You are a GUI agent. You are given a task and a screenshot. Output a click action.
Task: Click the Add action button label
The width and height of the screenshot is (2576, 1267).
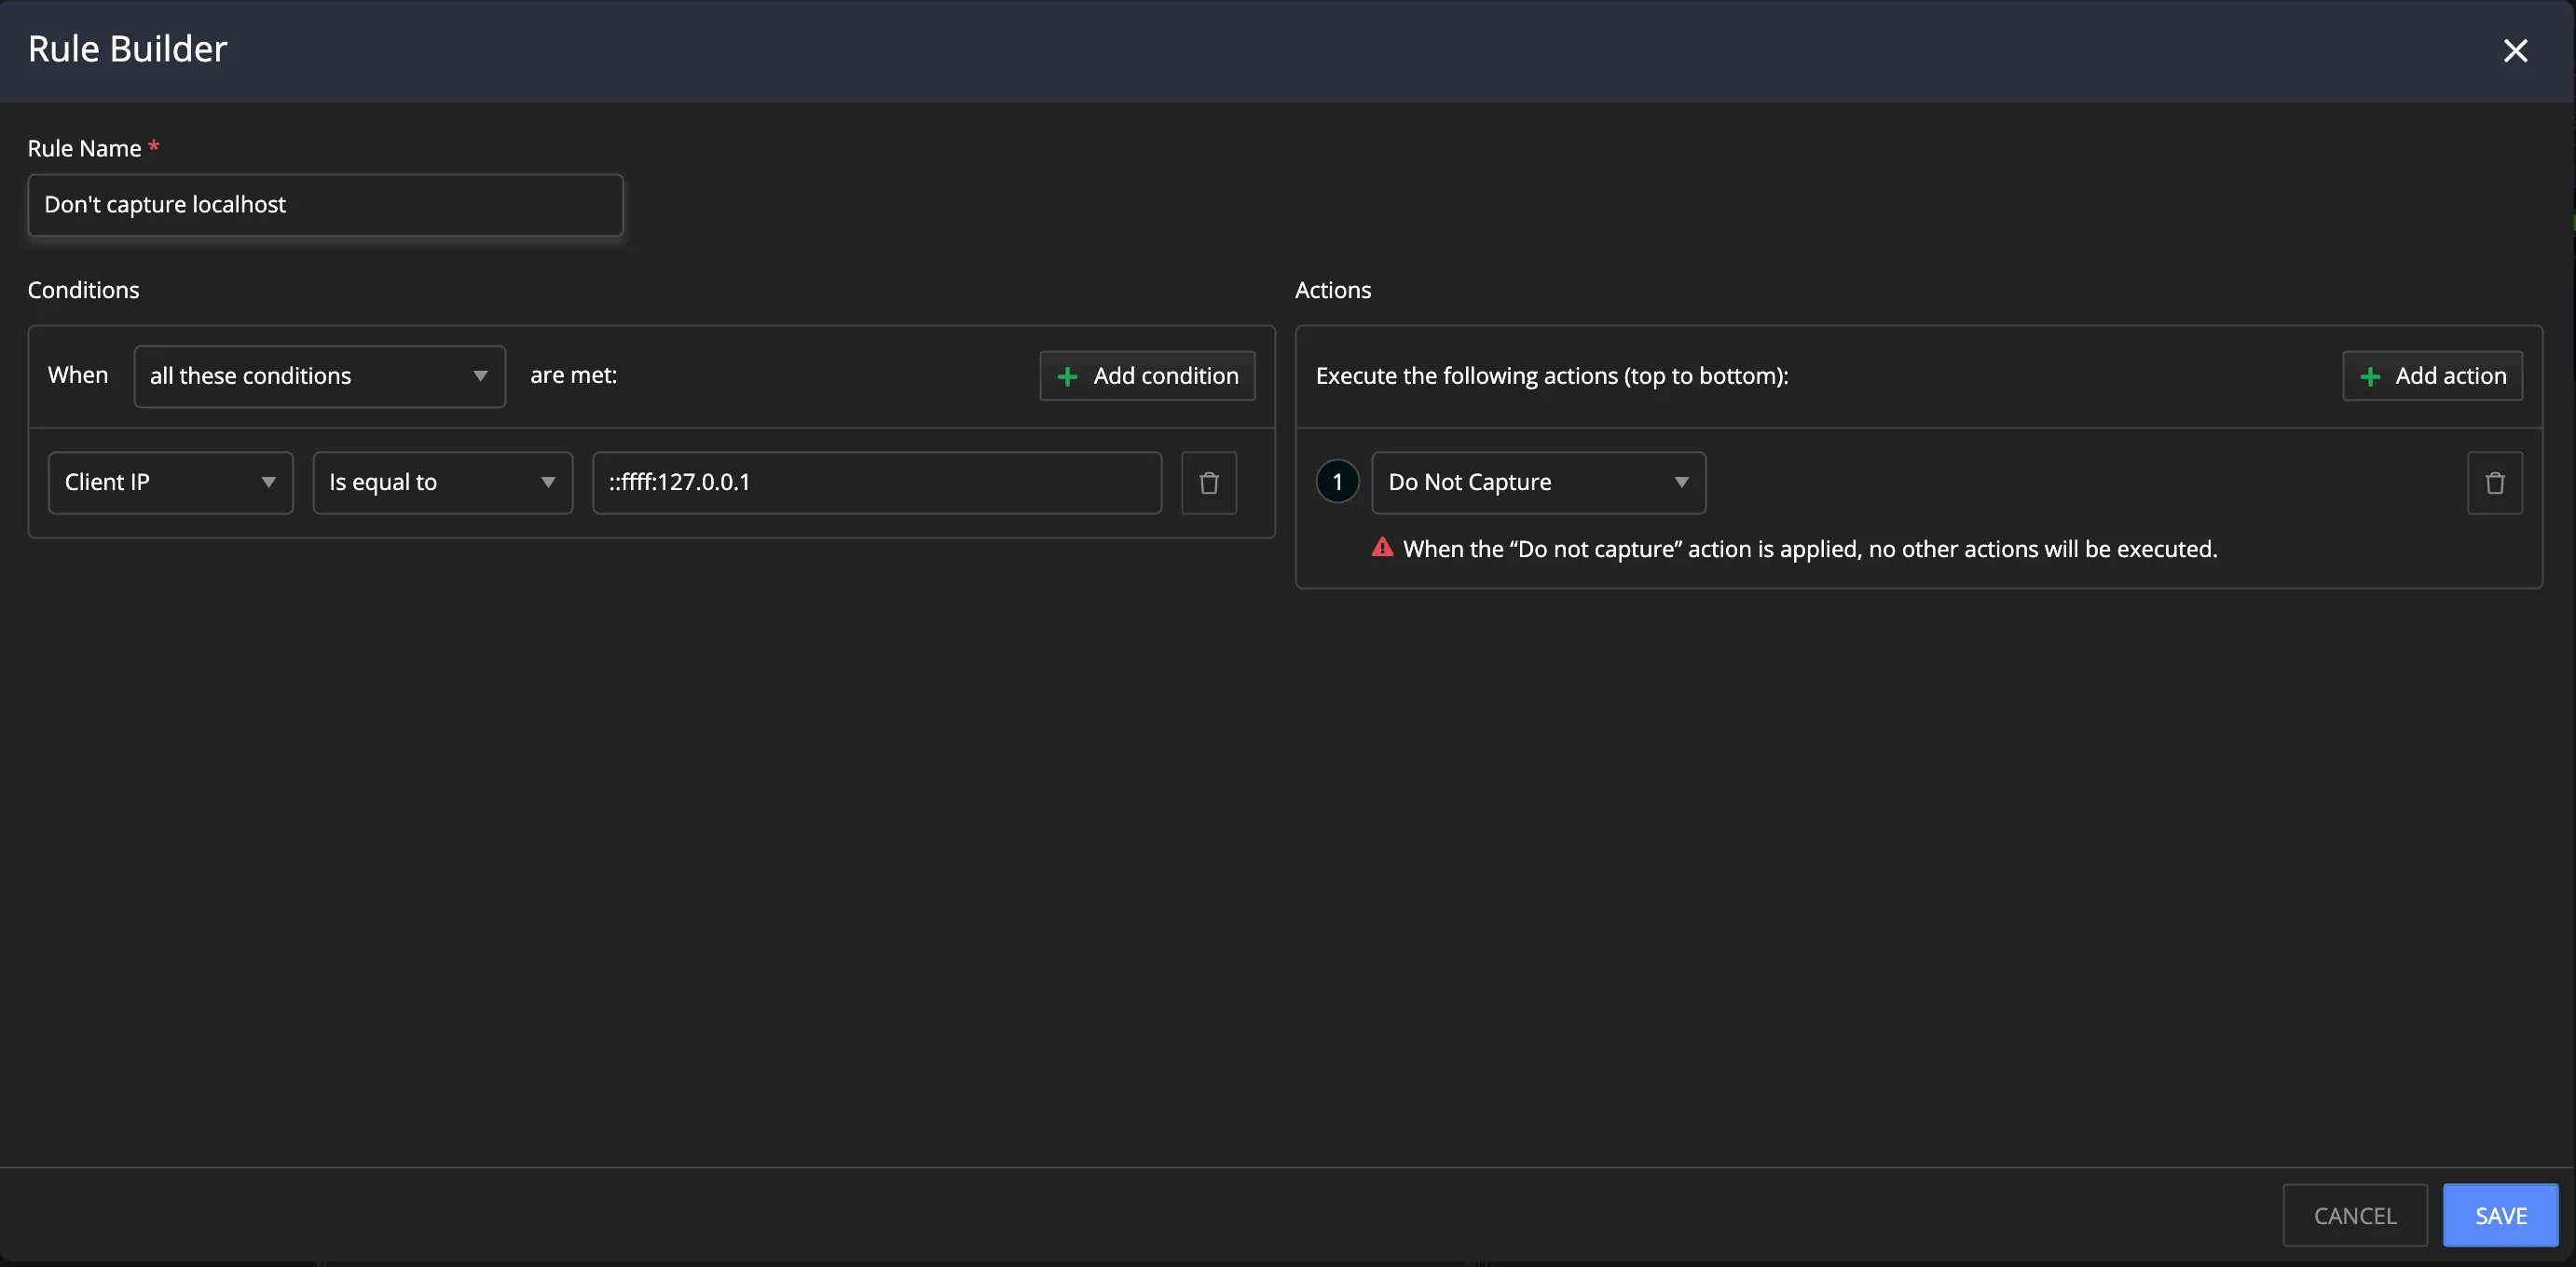2450,376
